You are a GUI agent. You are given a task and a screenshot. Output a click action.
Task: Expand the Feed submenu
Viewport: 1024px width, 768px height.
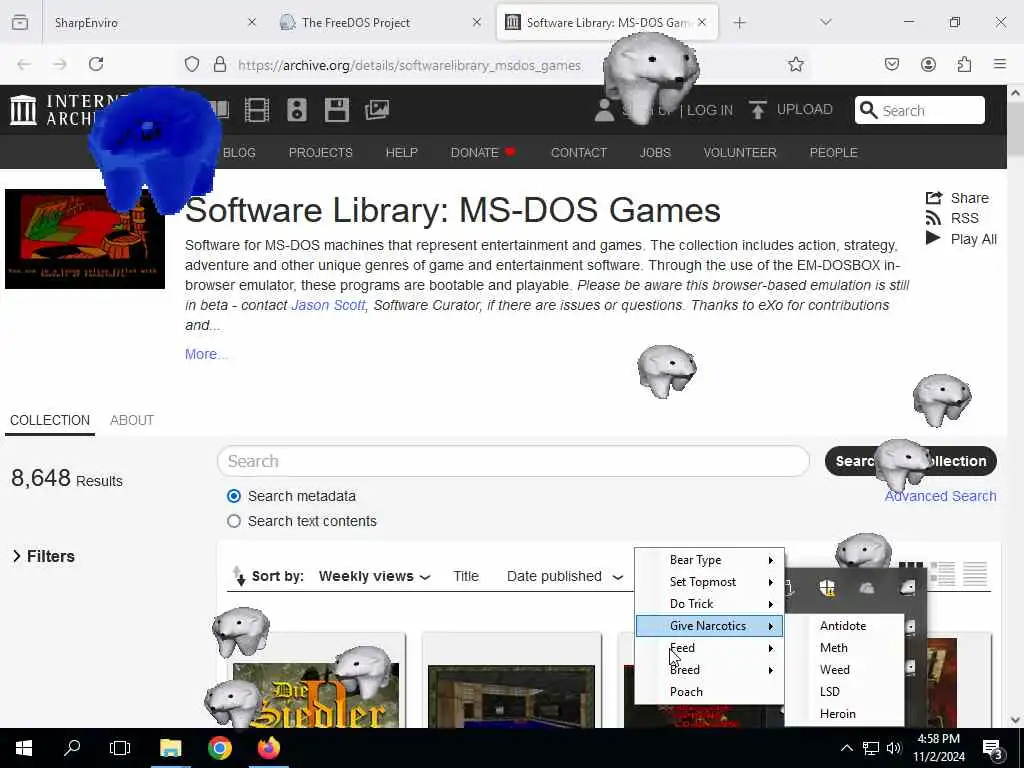(x=709, y=648)
